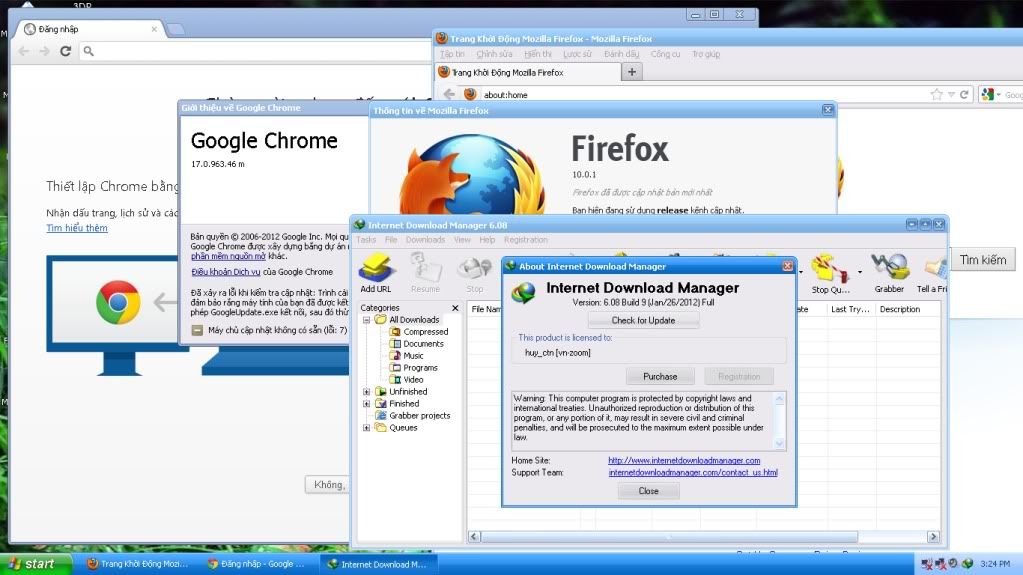Open a new tab in Firefox
Image resolution: width=1023 pixels, height=575 pixels.
click(631, 72)
